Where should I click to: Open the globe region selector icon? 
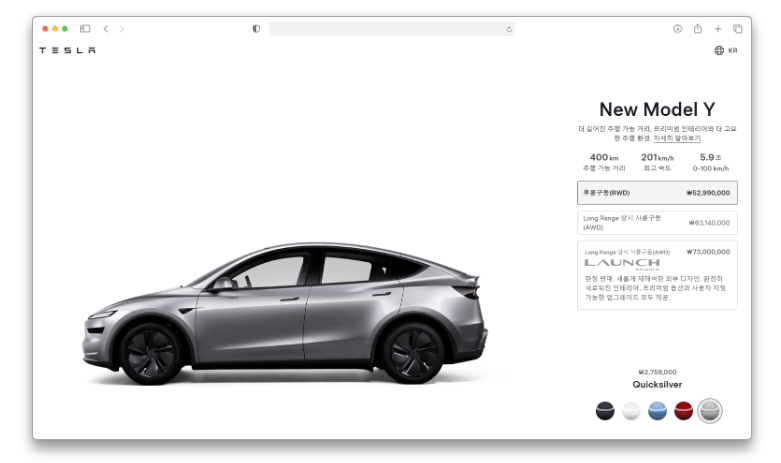pyautogui.click(x=719, y=50)
